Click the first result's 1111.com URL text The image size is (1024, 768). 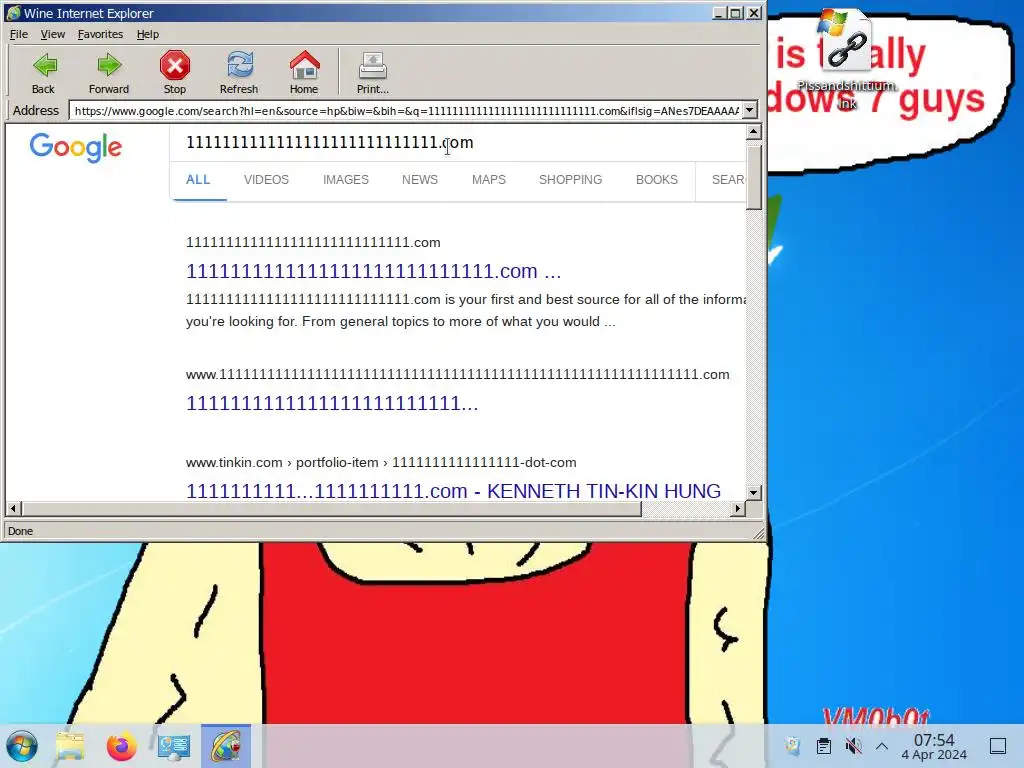[313, 242]
